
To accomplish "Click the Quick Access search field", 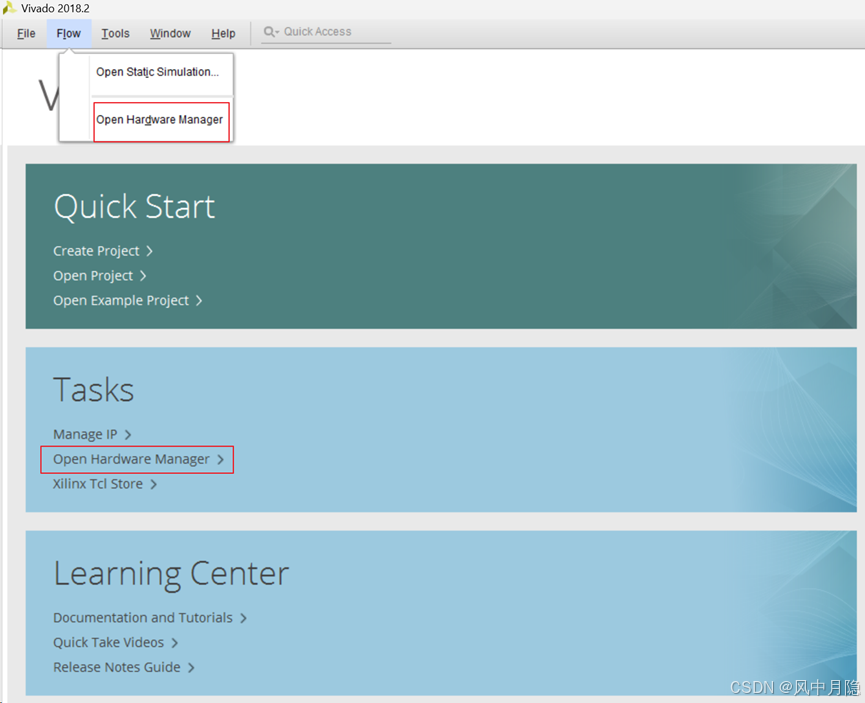I will click(x=325, y=32).
